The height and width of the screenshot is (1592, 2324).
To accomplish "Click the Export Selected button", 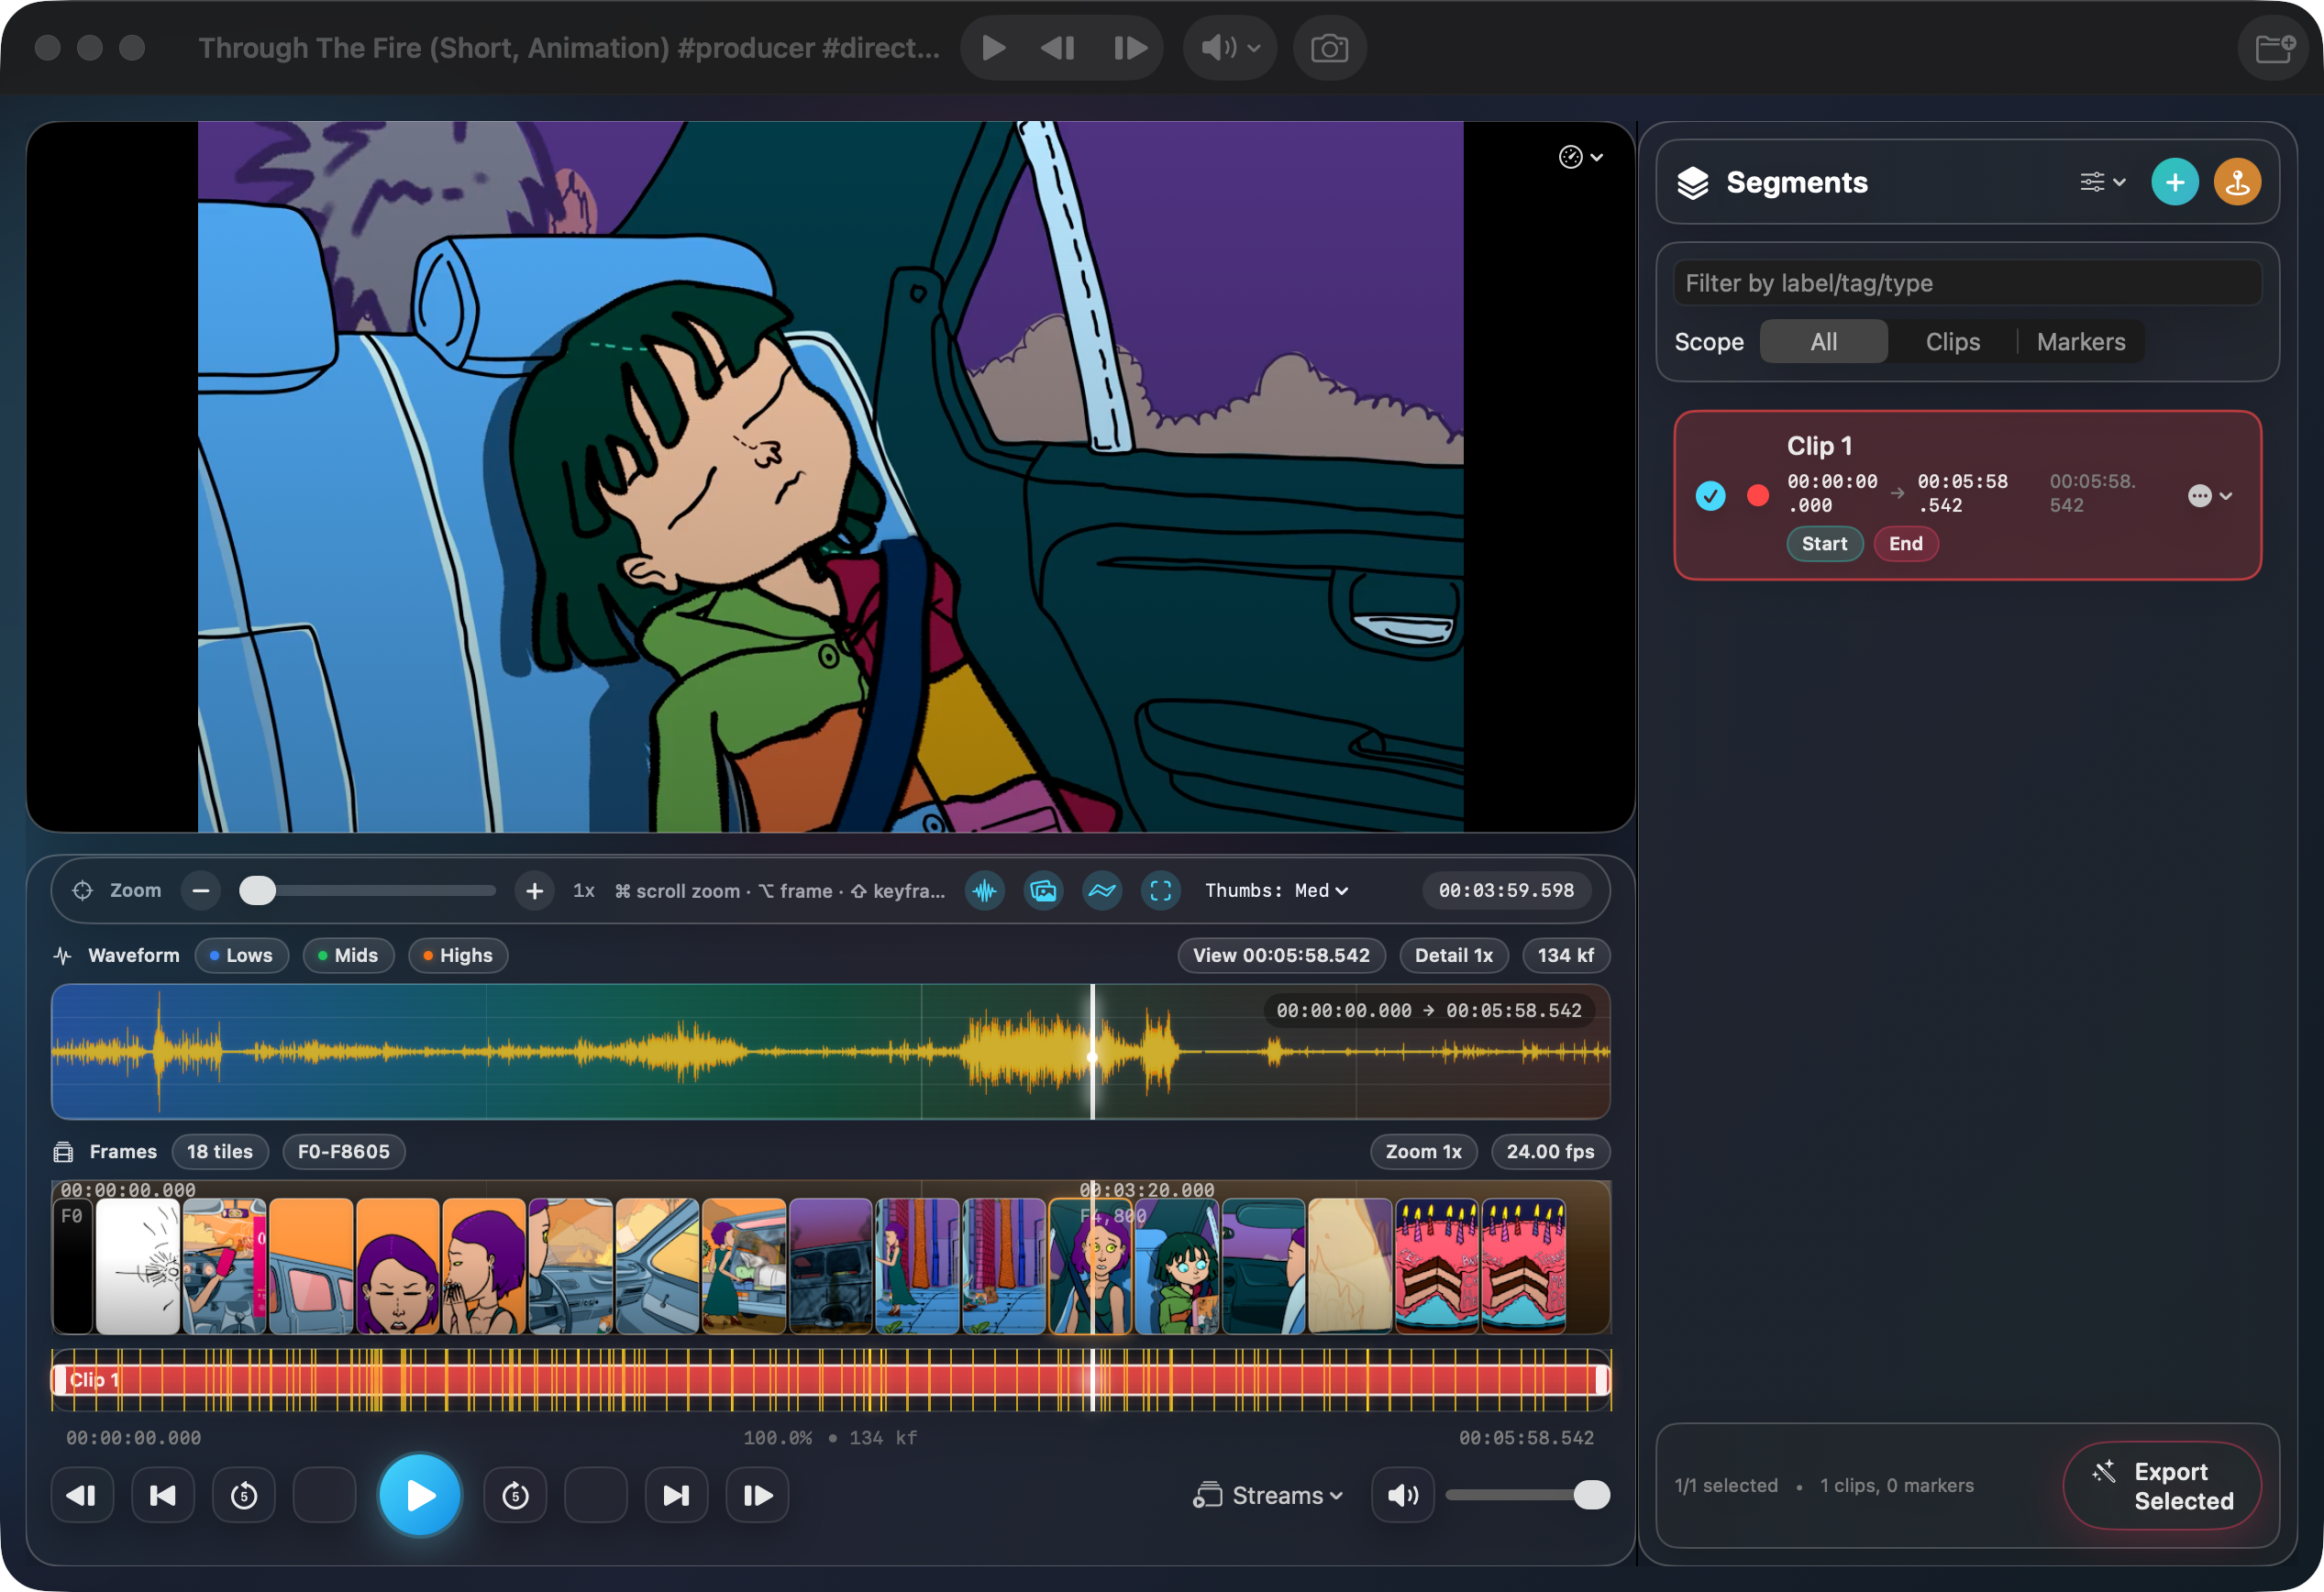I will 2162,1486.
